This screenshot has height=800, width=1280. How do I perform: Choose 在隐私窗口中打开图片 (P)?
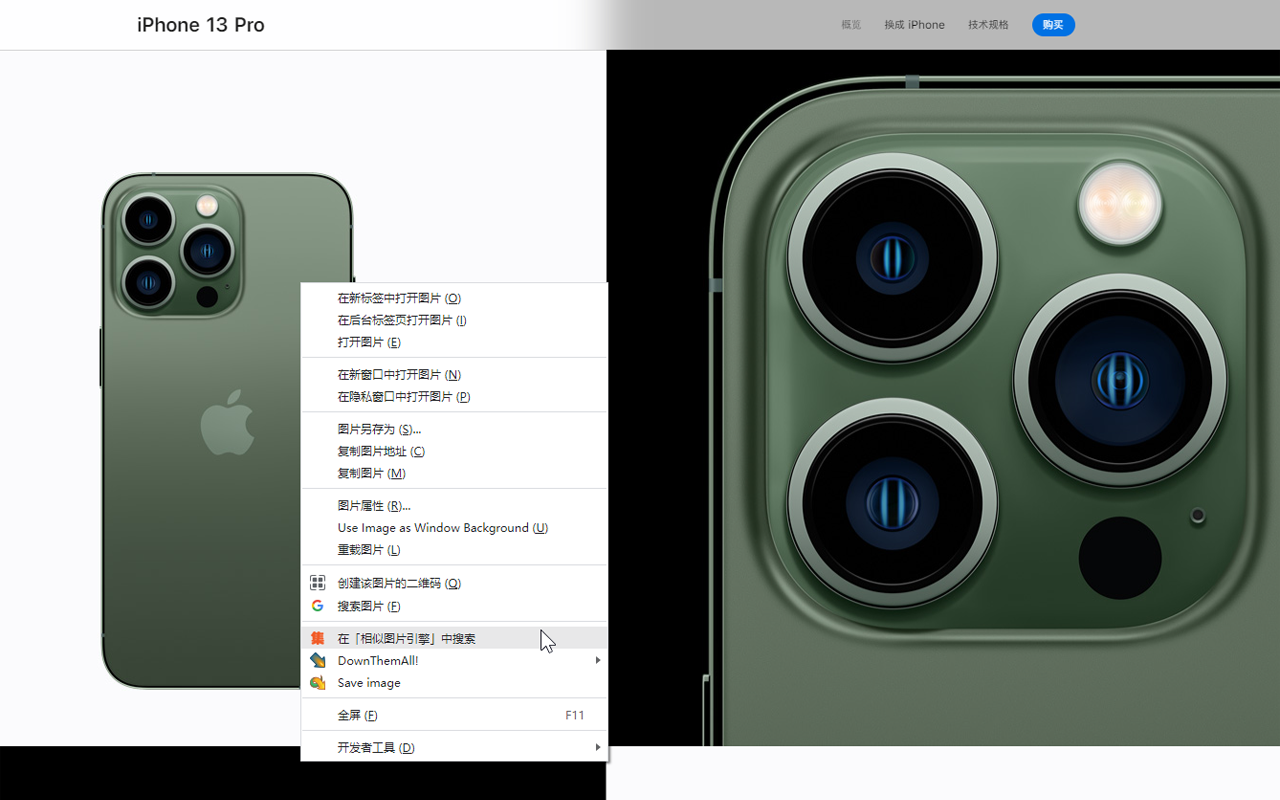coord(454,396)
